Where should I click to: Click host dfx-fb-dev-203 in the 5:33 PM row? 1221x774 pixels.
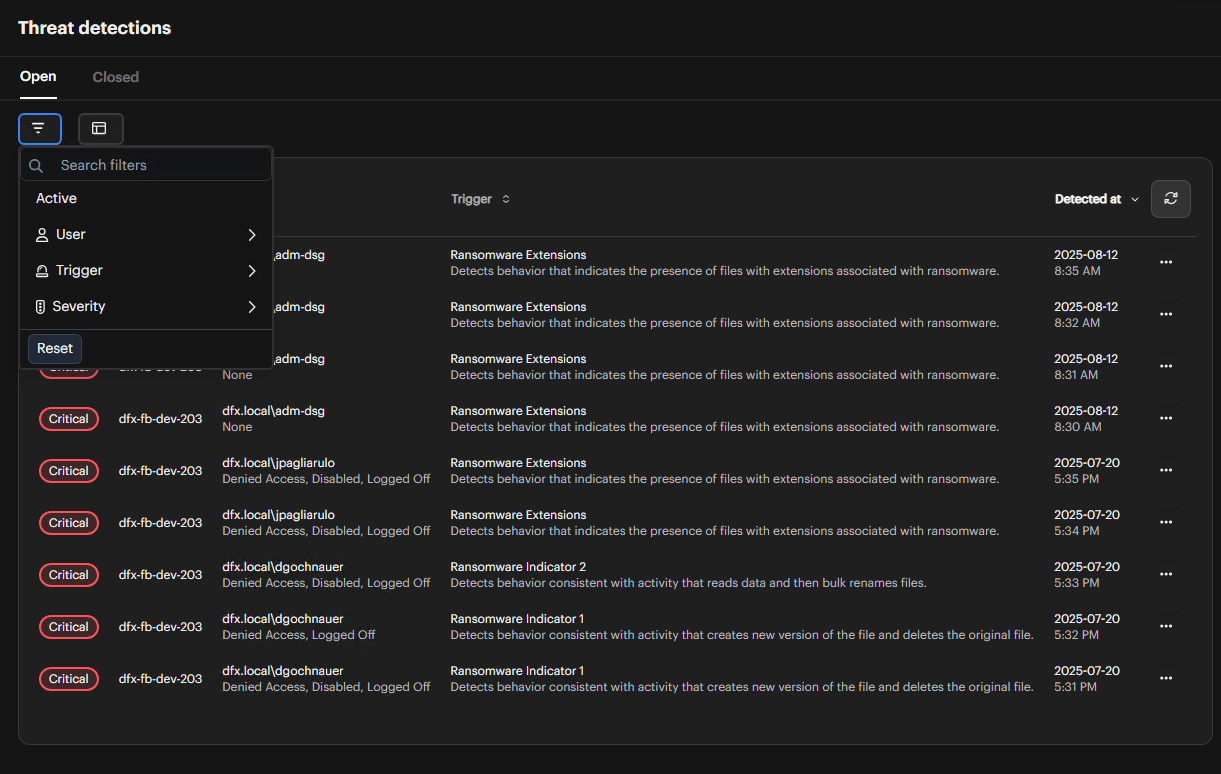pos(160,575)
